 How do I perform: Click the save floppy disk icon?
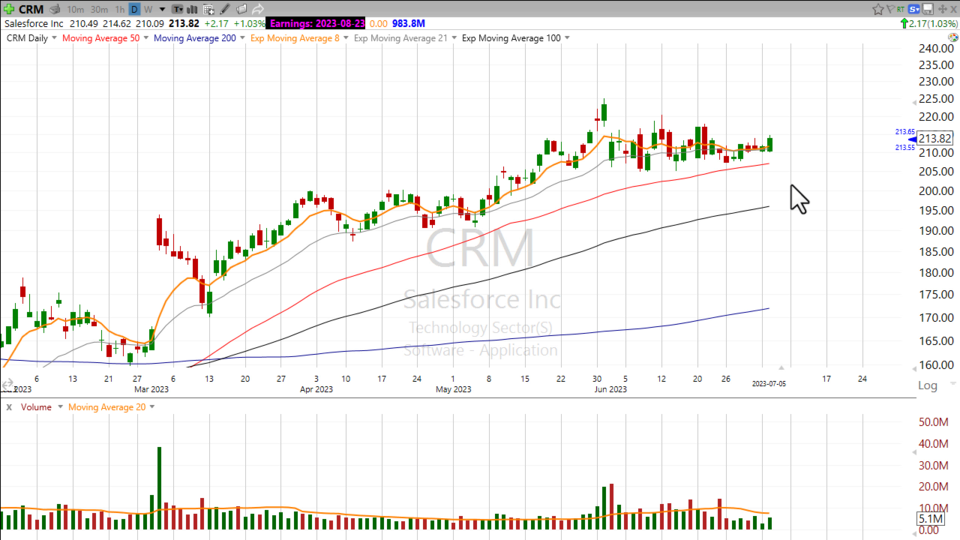(928, 9)
